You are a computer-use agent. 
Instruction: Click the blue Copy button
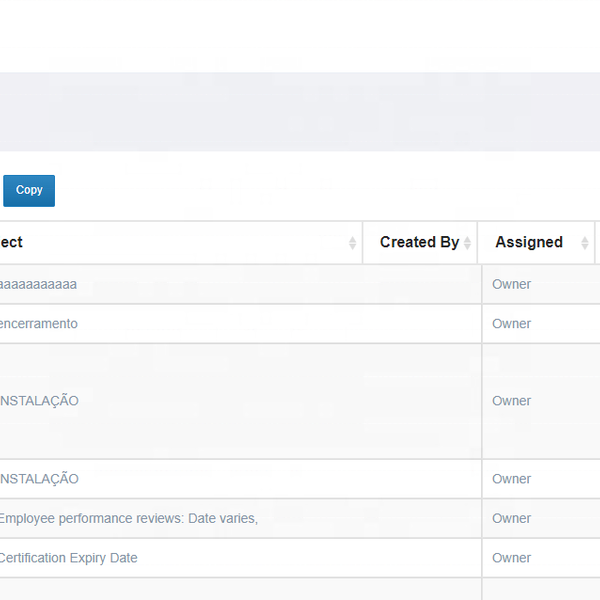click(29, 190)
